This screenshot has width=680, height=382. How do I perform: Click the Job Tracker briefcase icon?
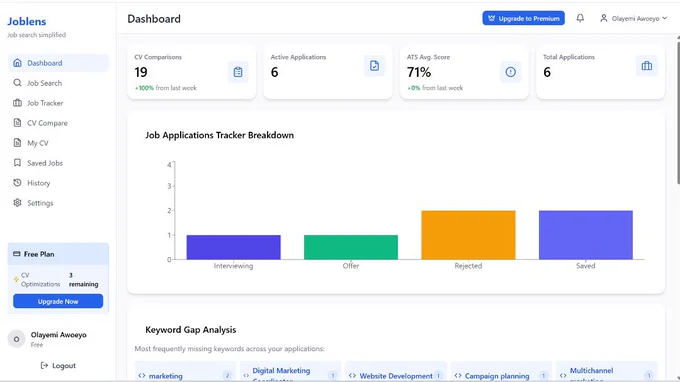tap(17, 103)
